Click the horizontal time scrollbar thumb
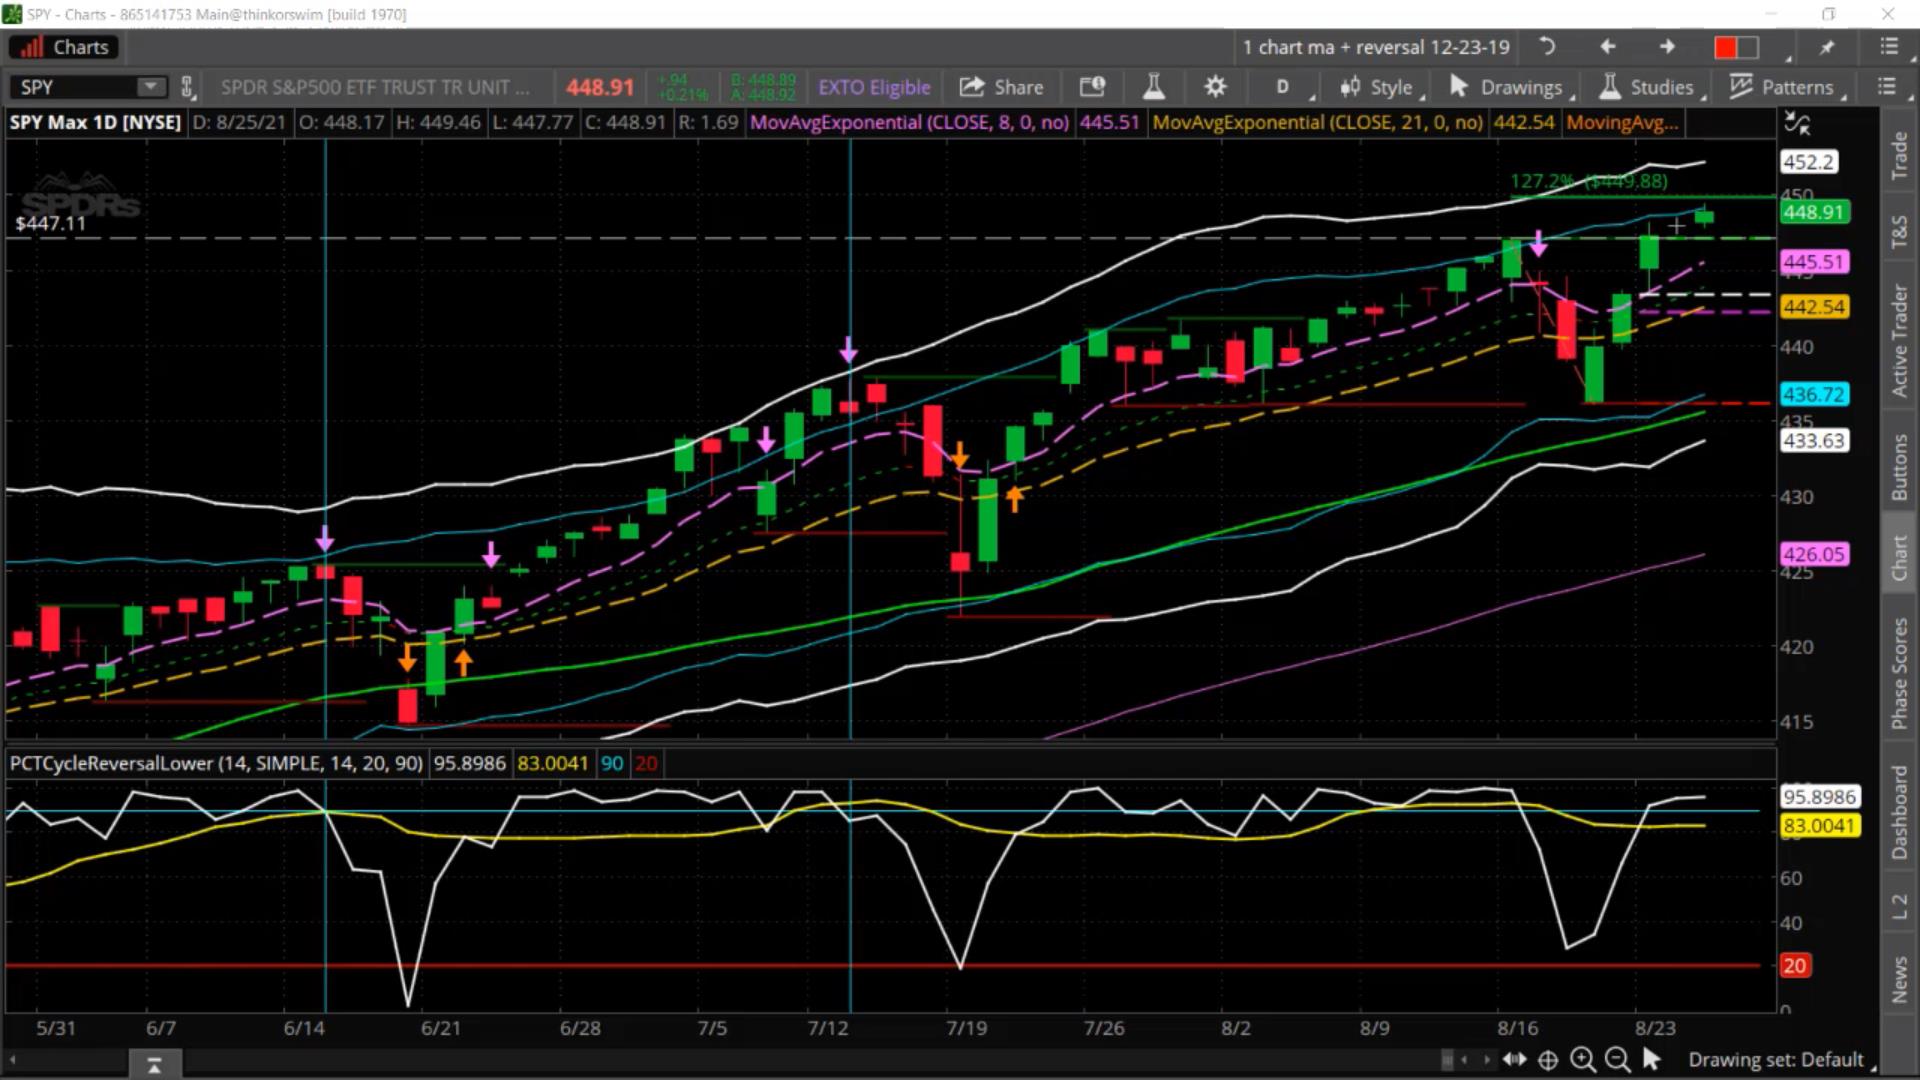This screenshot has width=1920, height=1080. point(1447,1059)
